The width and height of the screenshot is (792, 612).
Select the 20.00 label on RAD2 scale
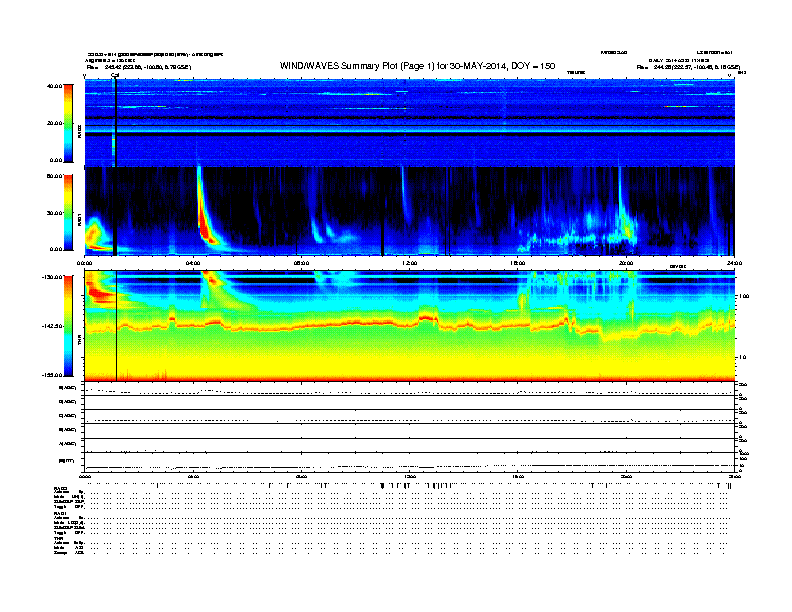click(x=54, y=123)
